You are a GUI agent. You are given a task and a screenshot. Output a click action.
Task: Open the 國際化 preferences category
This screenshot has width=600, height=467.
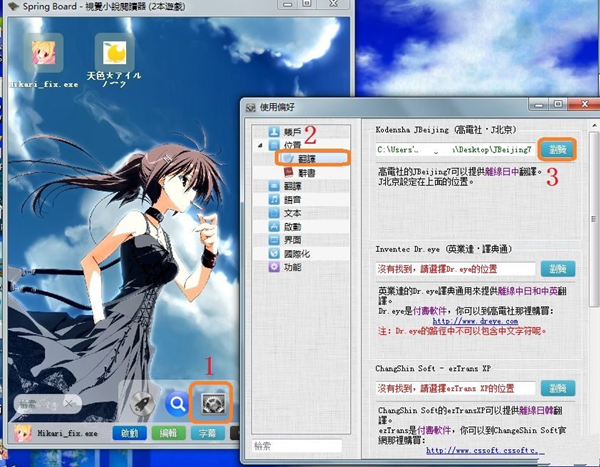tap(297, 254)
